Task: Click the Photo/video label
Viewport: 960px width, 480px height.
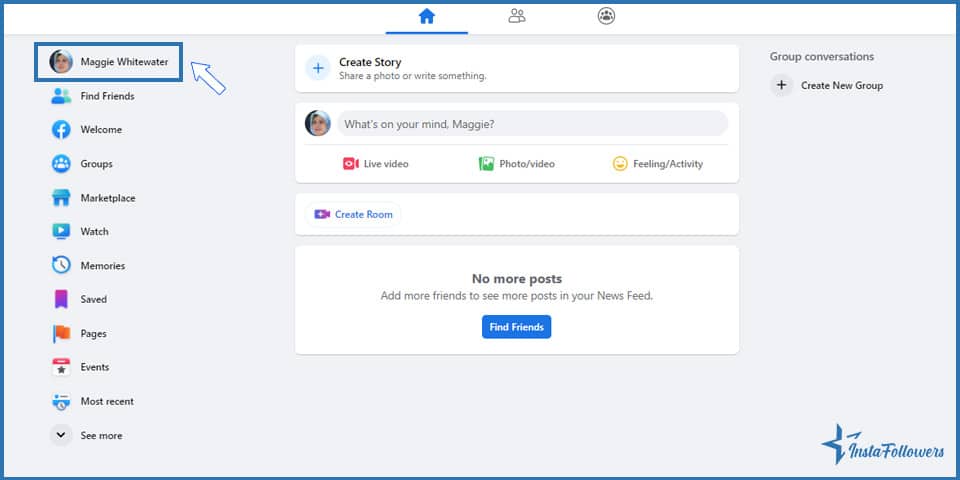Action: click(527, 164)
